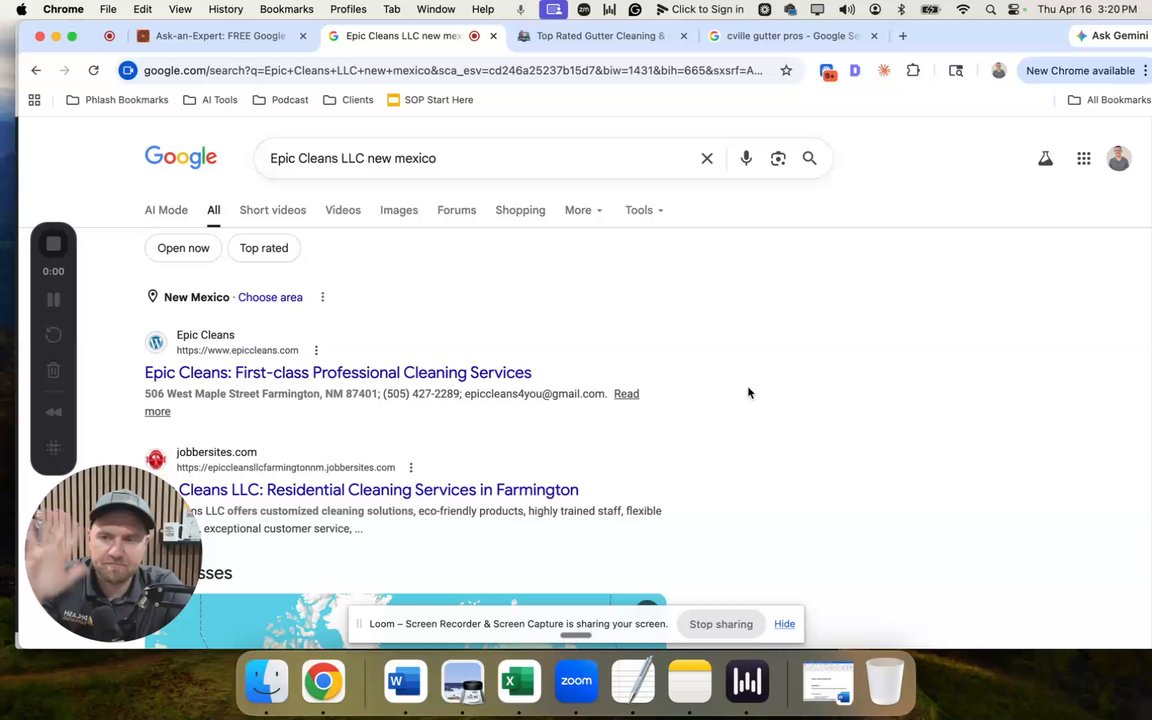Screen dimensions: 1152x720
Task: Click the Stop sharing button
Action: [721, 624]
